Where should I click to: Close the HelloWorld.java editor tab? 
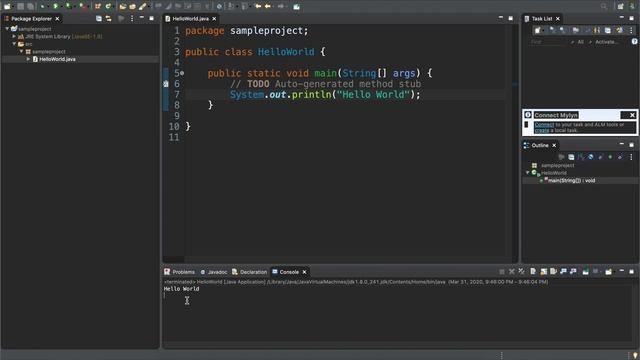214,19
